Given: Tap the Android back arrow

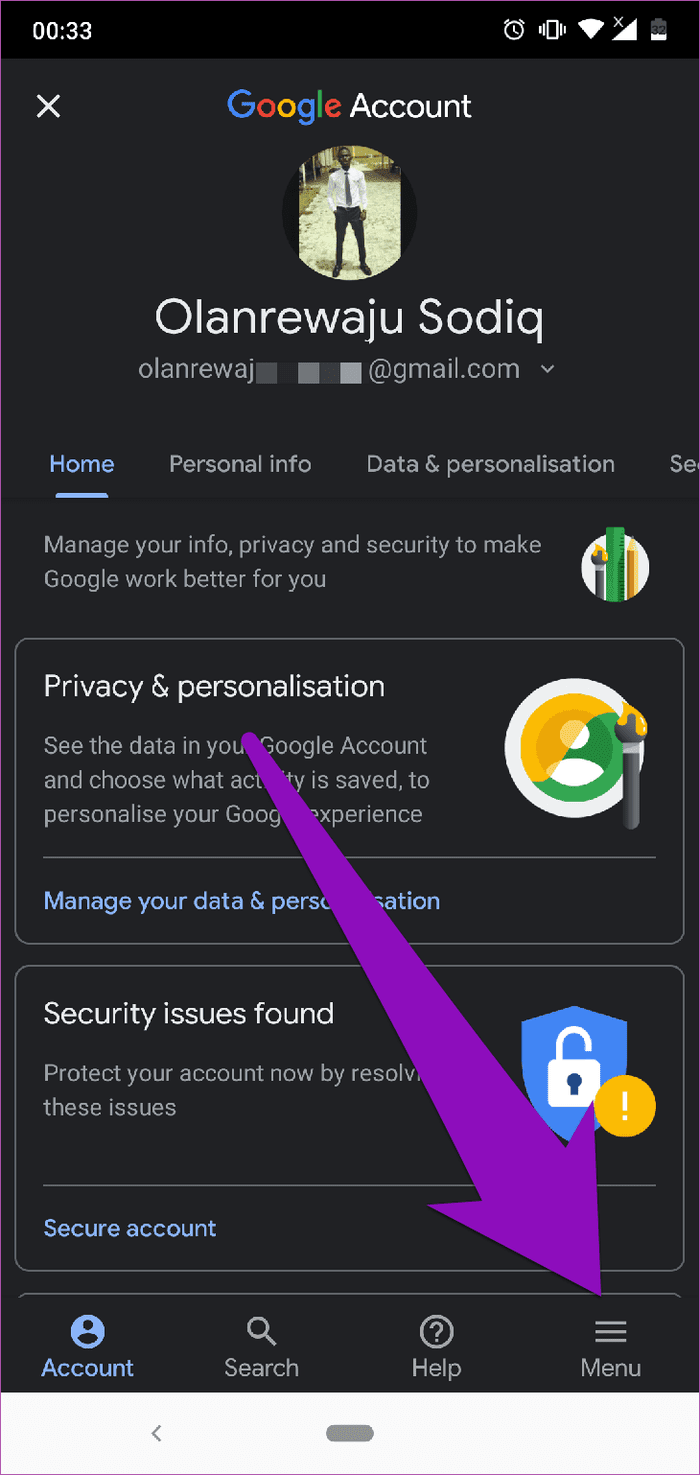Looking at the screenshot, I should (x=156, y=1433).
